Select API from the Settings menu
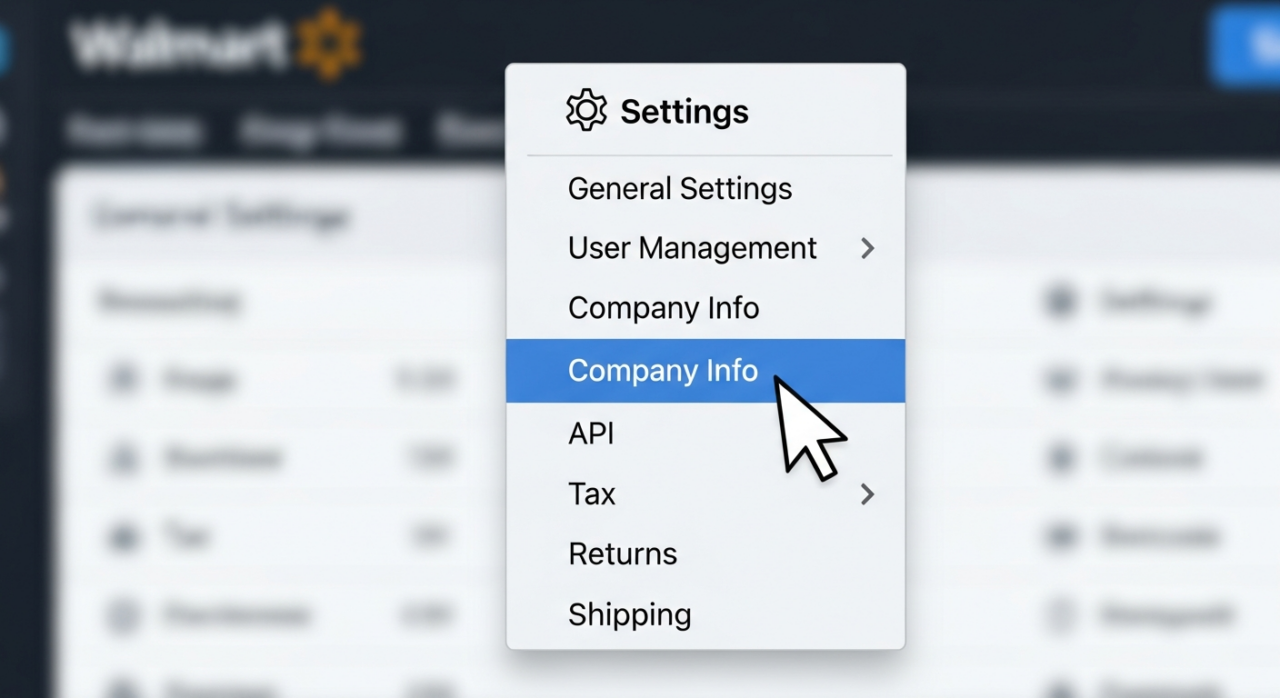Screen dimensions: 1280x698 pos(591,433)
